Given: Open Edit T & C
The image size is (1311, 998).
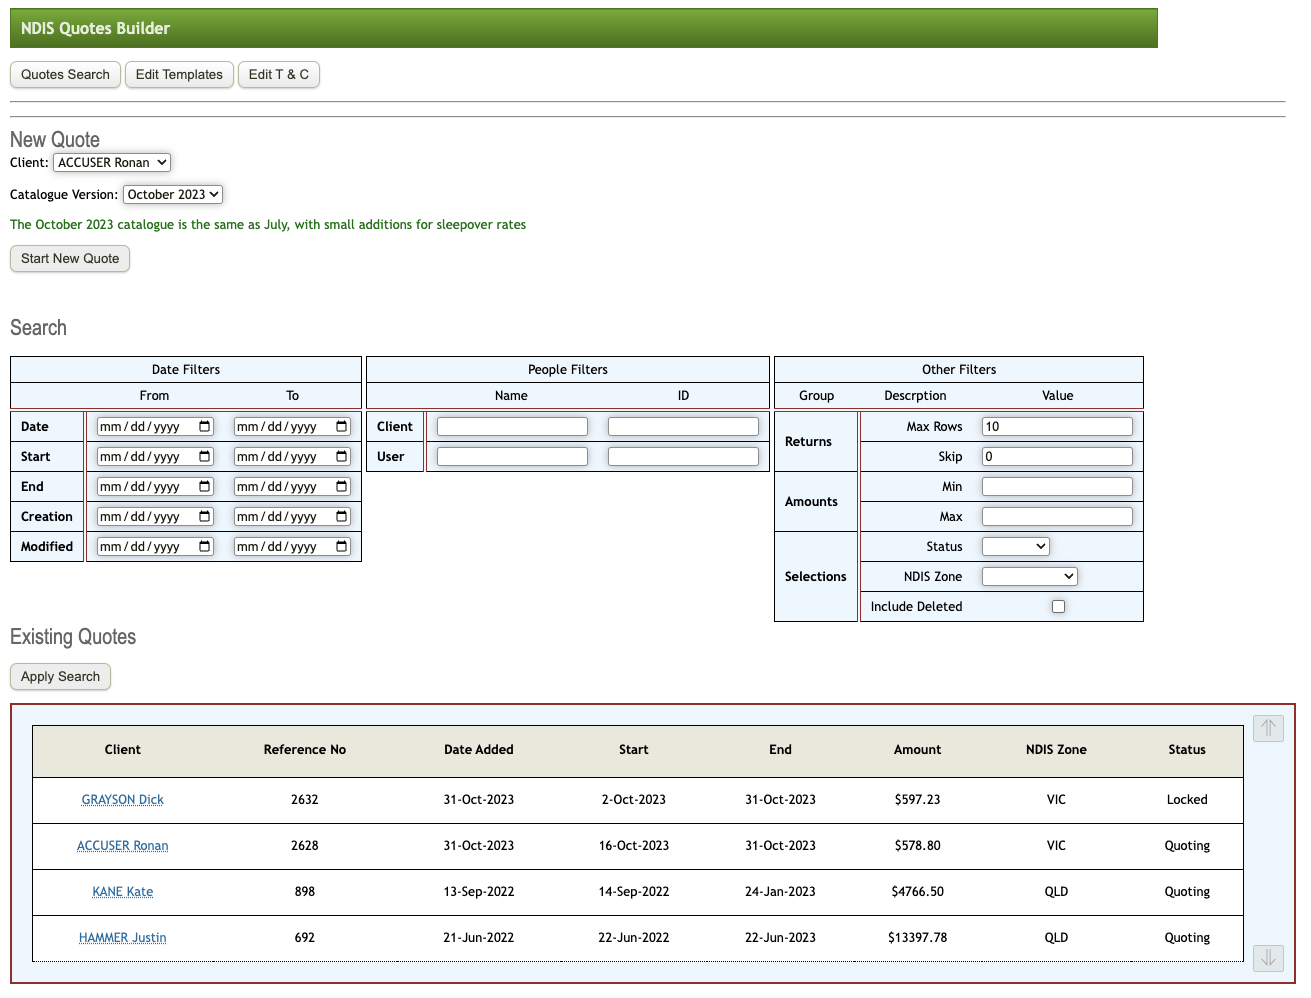Looking at the screenshot, I should point(278,75).
